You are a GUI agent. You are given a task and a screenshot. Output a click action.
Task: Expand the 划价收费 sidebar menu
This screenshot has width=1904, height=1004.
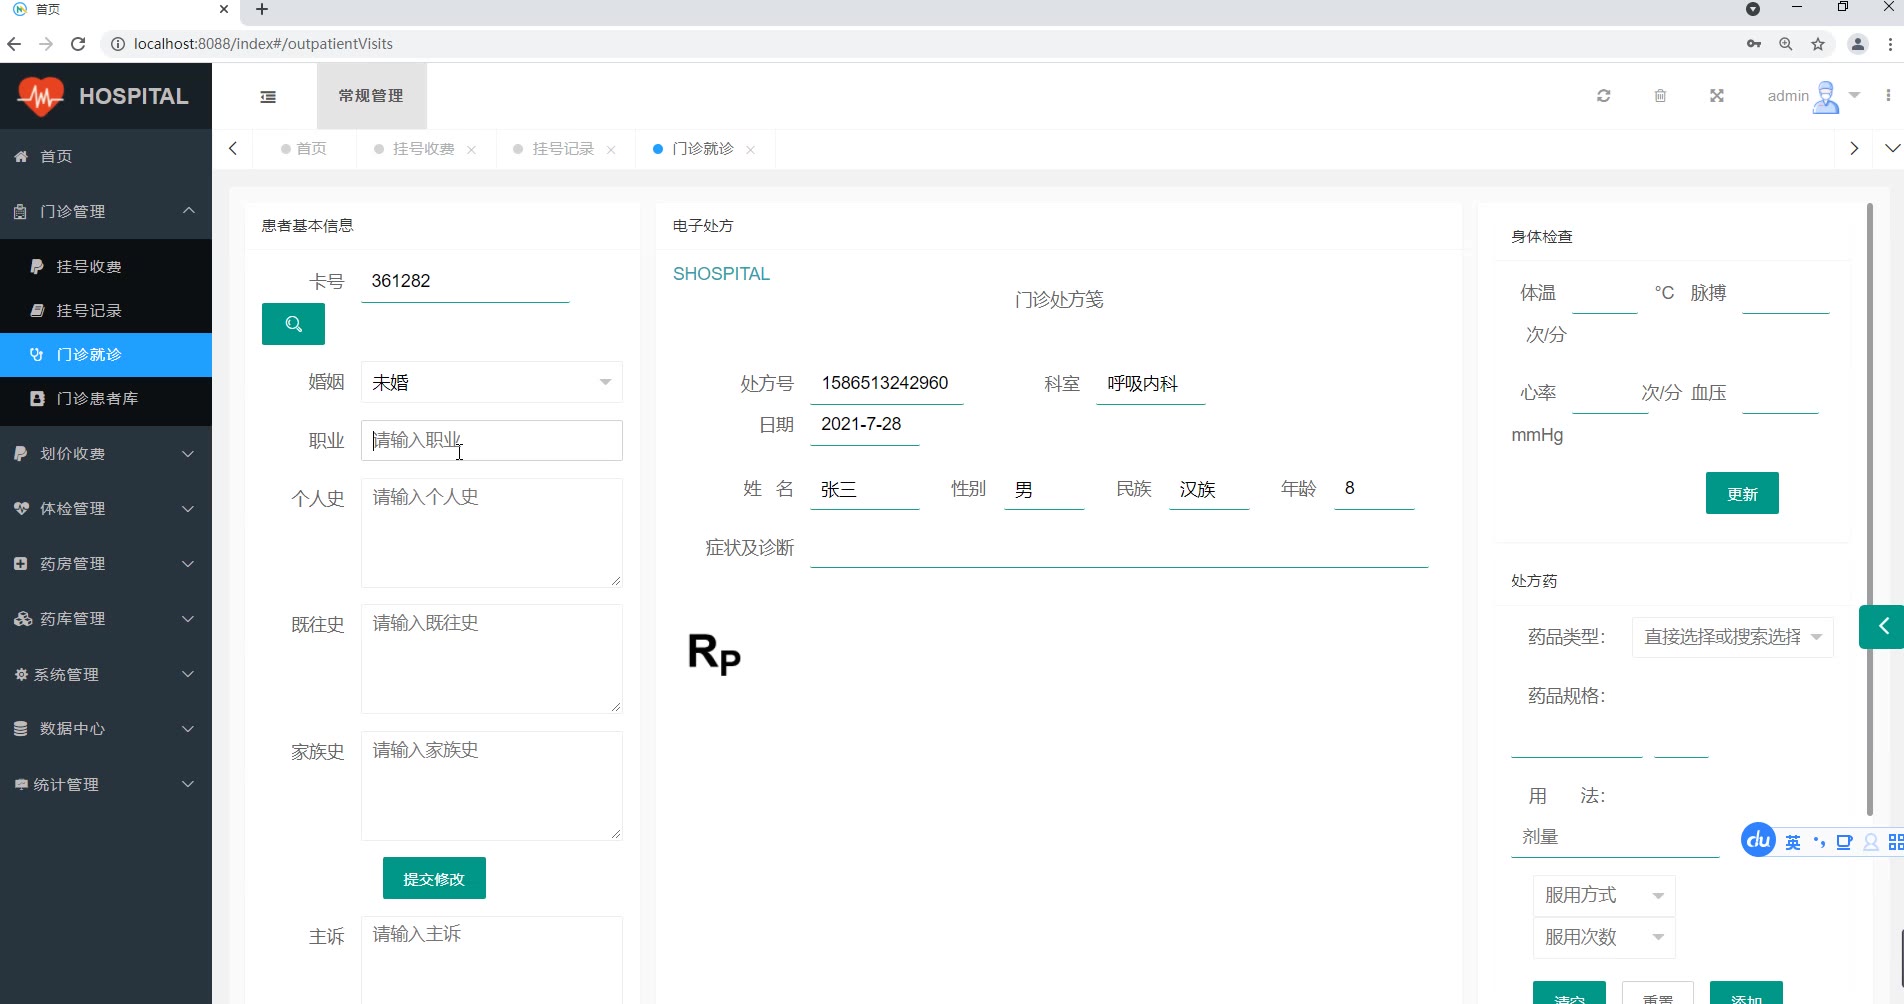(106, 454)
